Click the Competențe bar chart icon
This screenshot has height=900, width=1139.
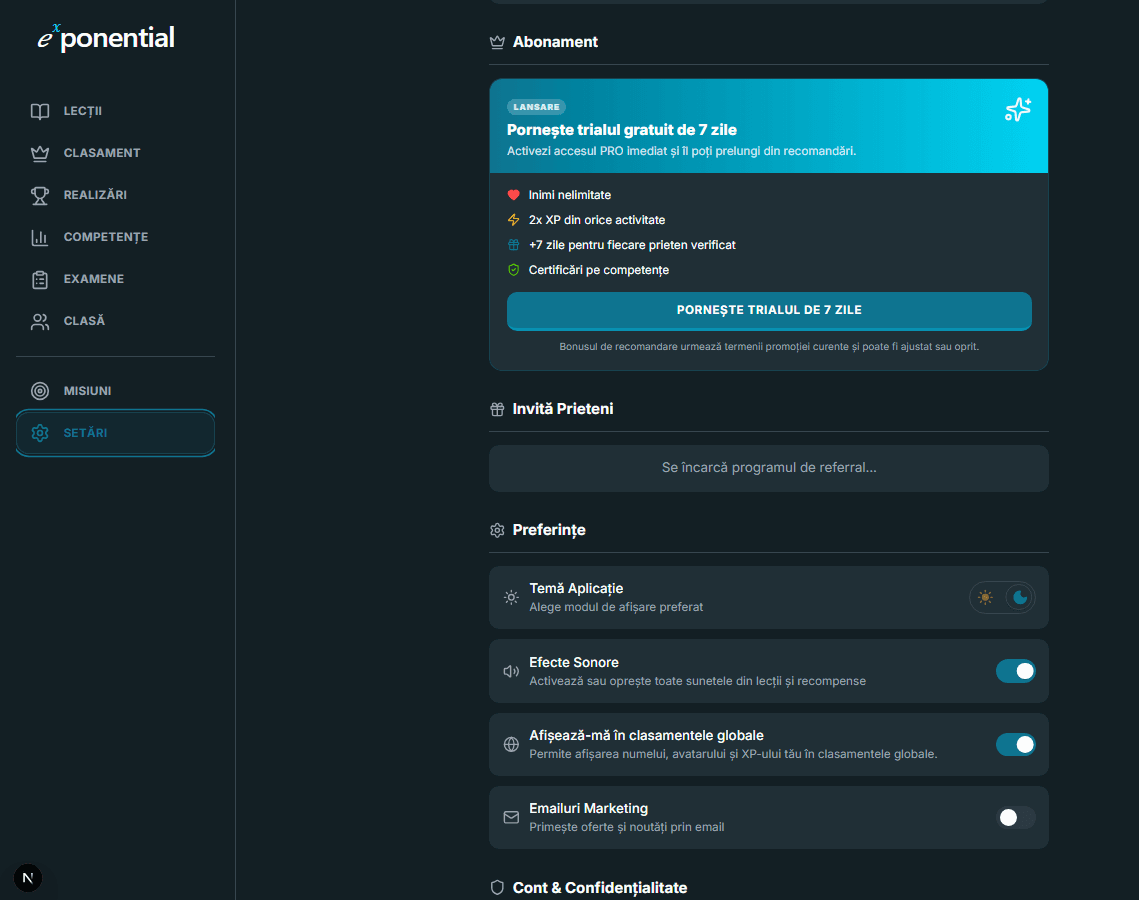tap(40, 238)
